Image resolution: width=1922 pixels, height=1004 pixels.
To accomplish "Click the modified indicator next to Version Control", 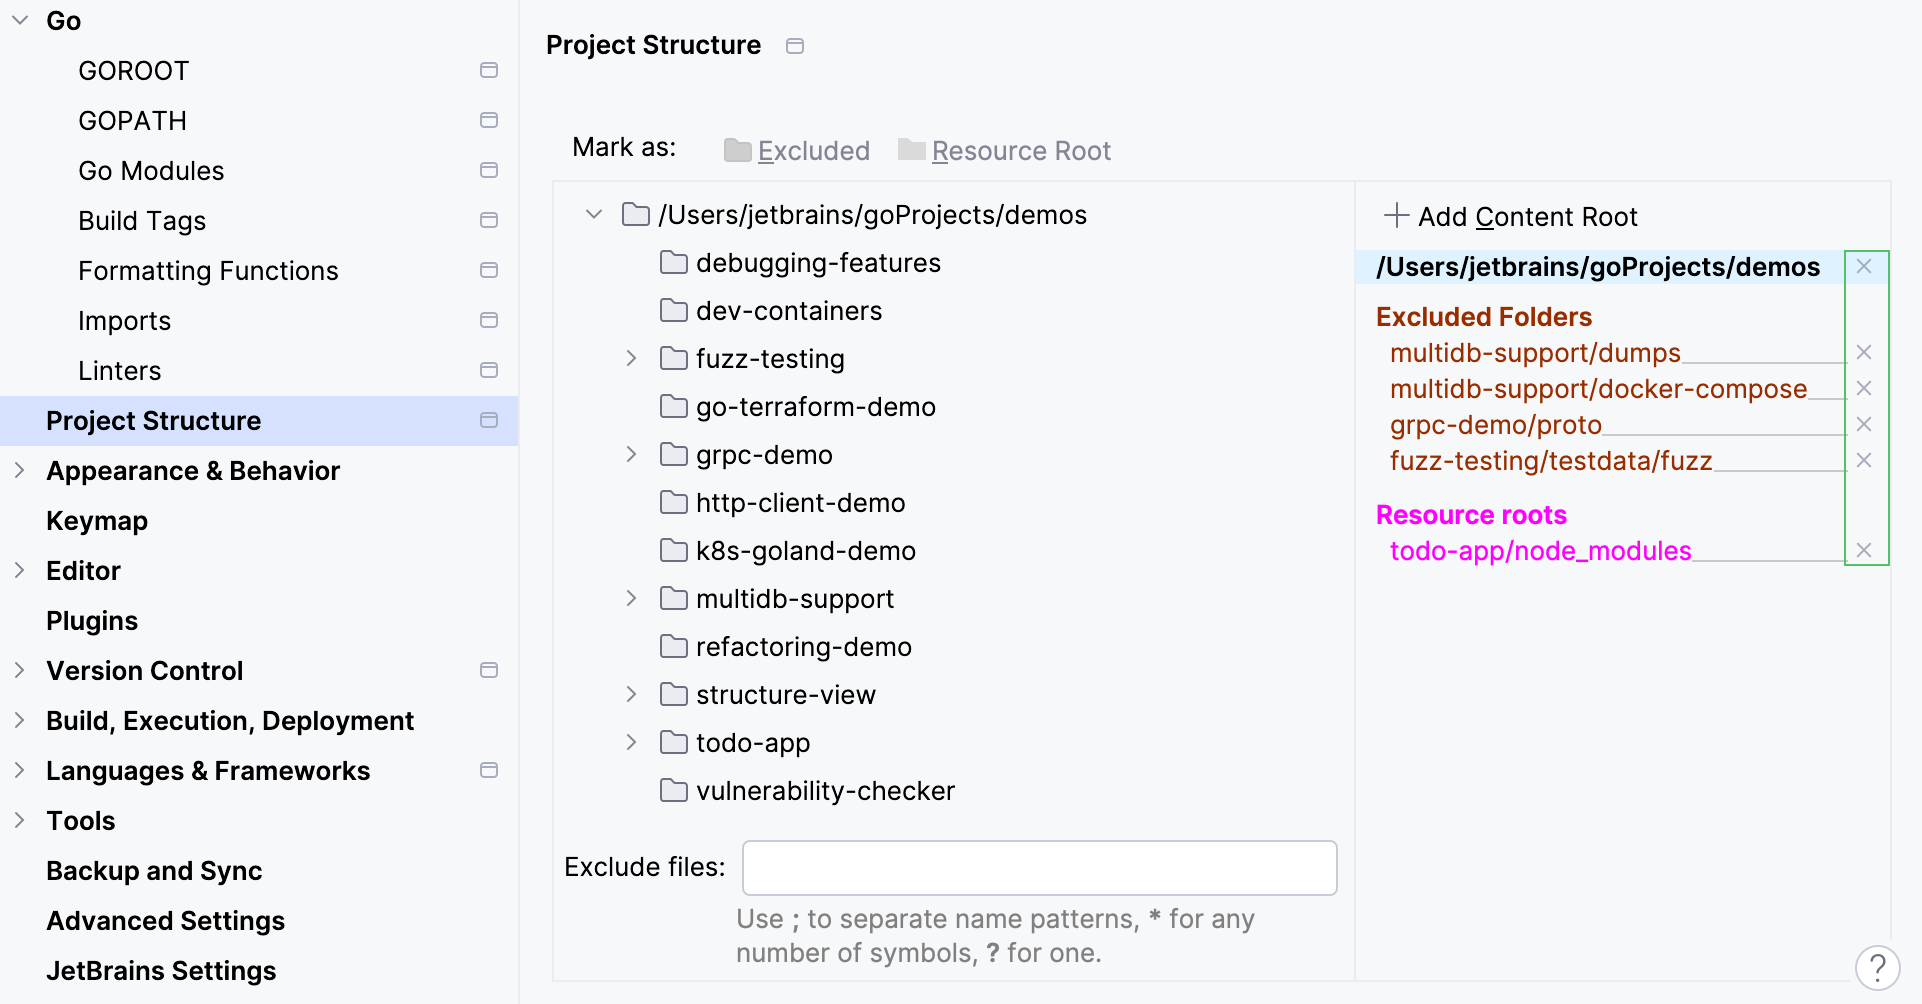I will (489, 670).
